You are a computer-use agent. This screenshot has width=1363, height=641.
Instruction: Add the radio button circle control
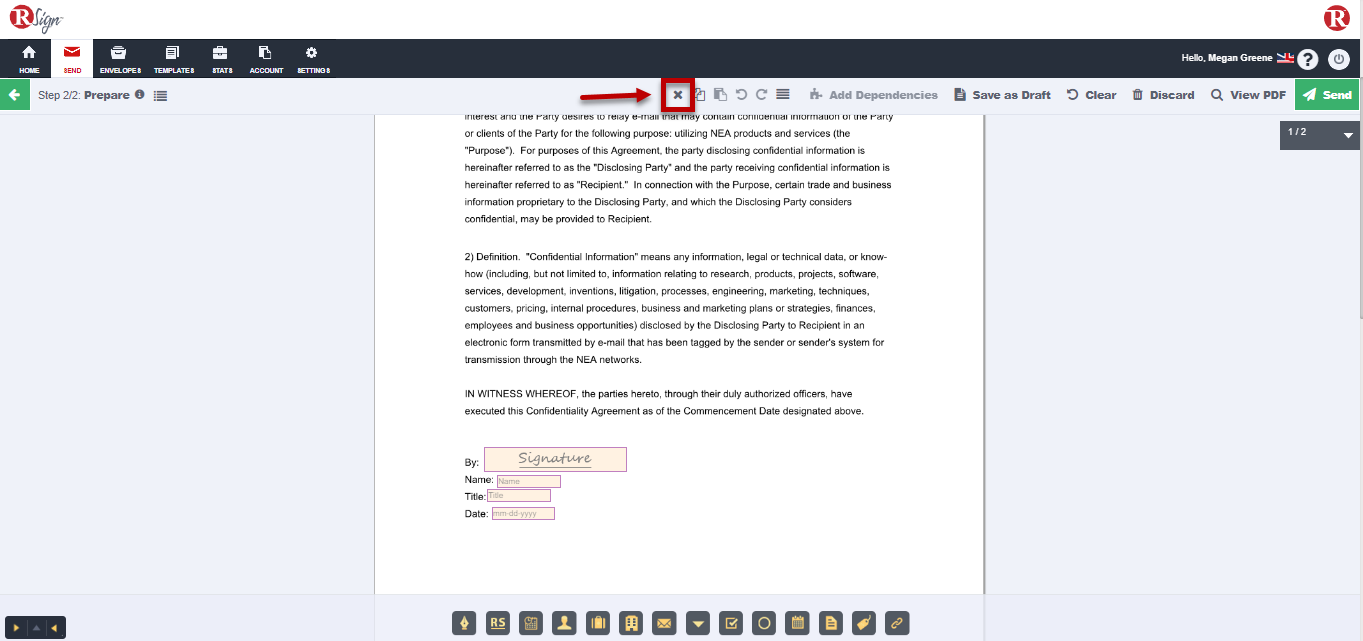[764, 623]
